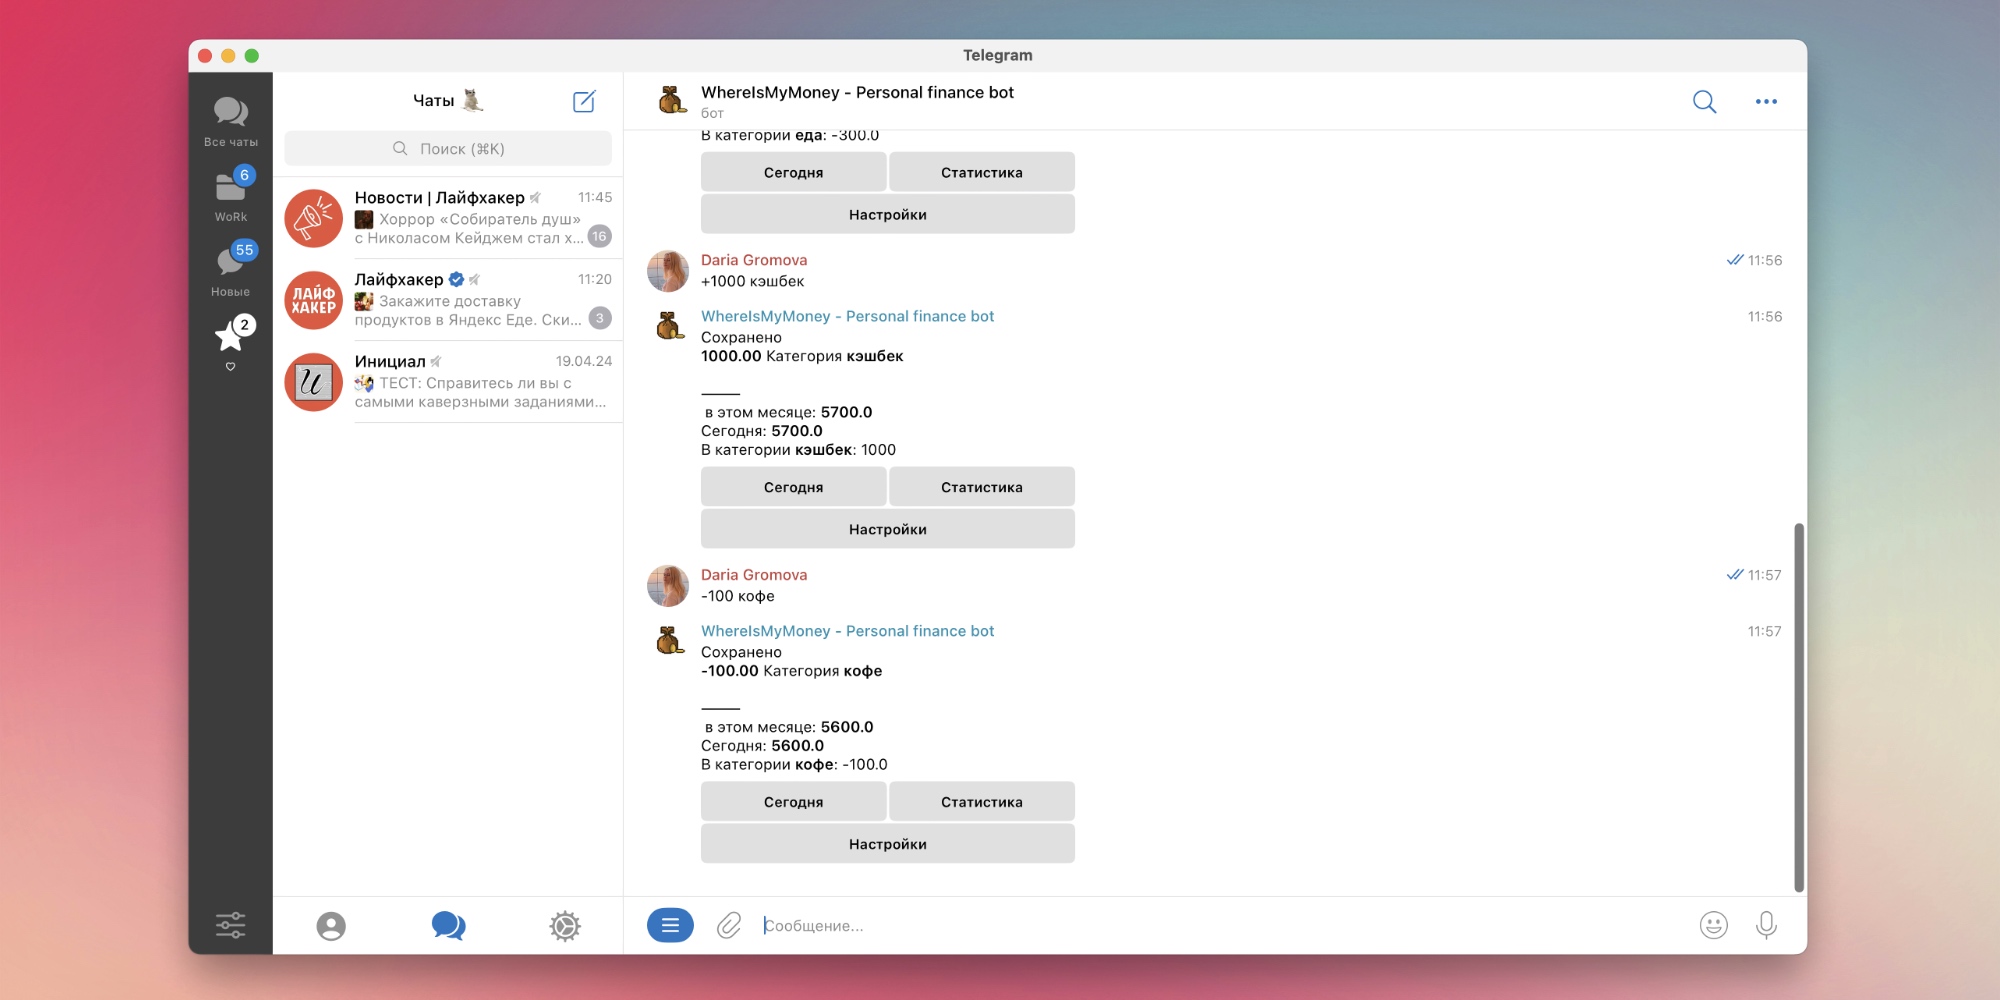Switch to the Chats tab icon
The width and height of the screenshot is (2000, 1000).
[448, 926]
